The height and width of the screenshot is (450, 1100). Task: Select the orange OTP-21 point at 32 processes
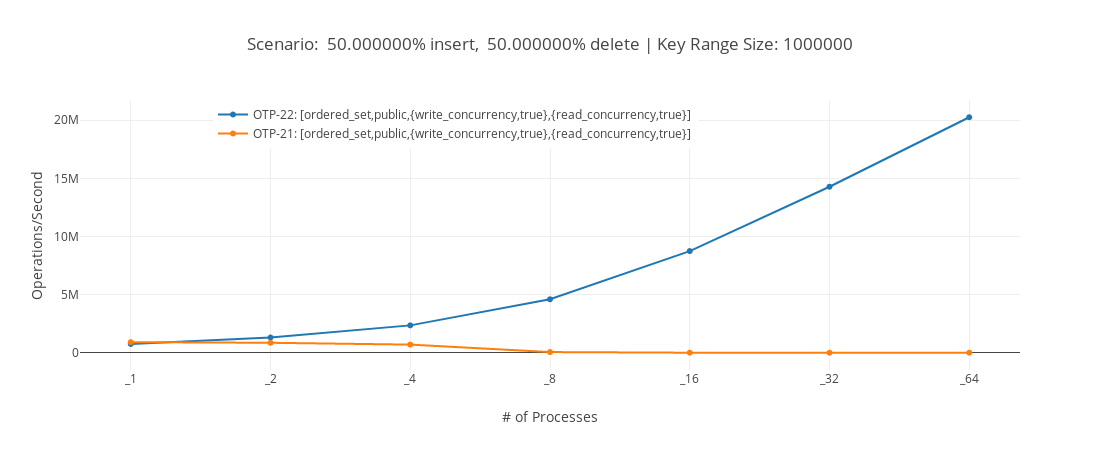pos(829,353)
